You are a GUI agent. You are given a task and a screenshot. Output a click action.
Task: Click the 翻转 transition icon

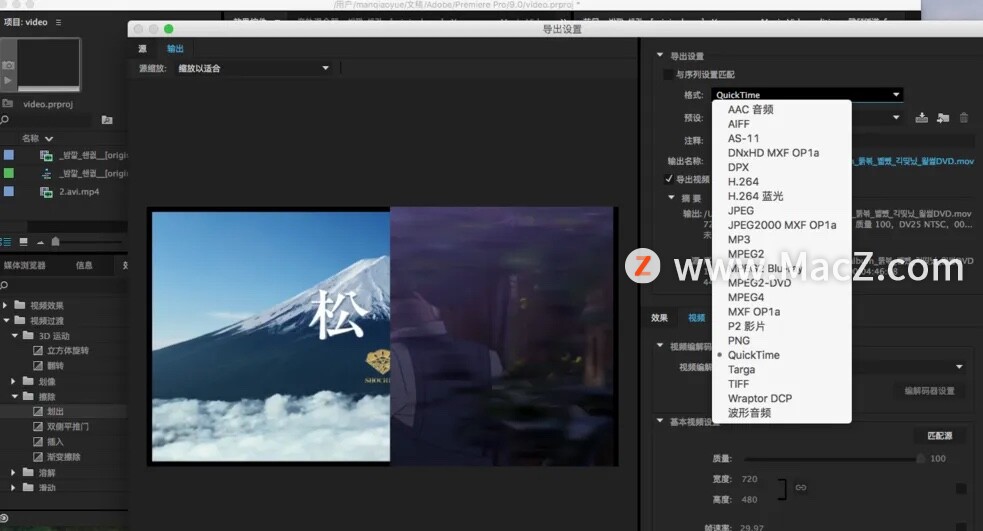pyautogui.click(x=38, y=365)
